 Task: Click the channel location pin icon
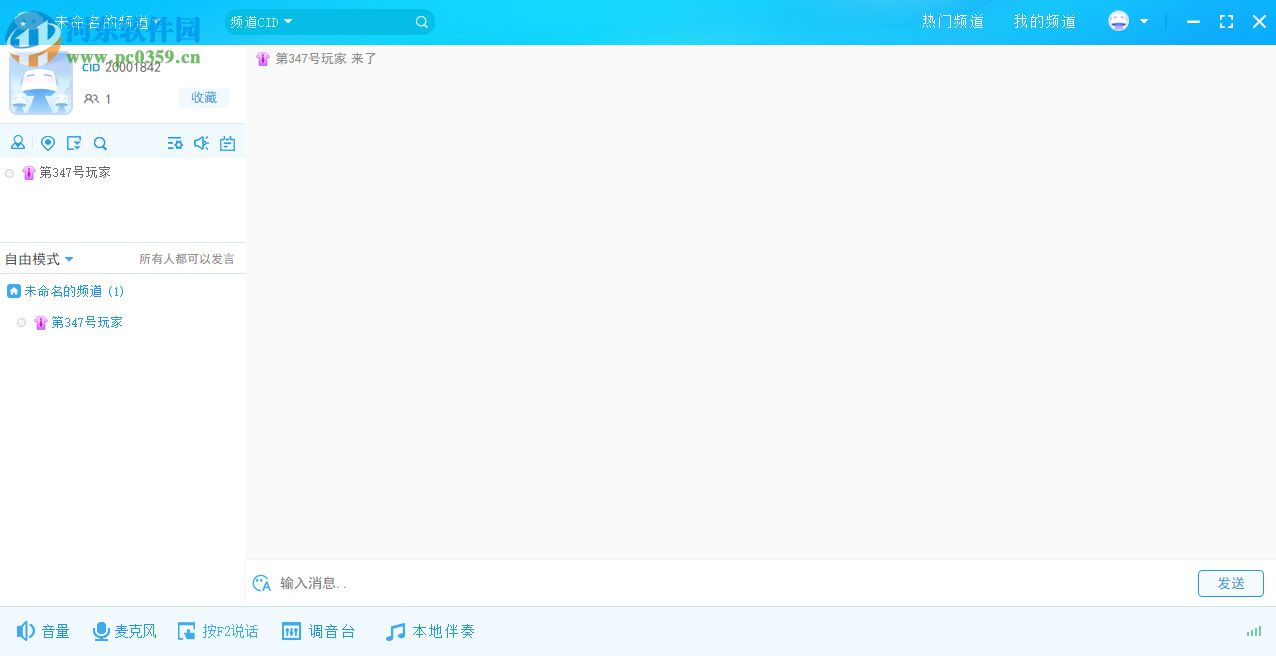[47, 142]
